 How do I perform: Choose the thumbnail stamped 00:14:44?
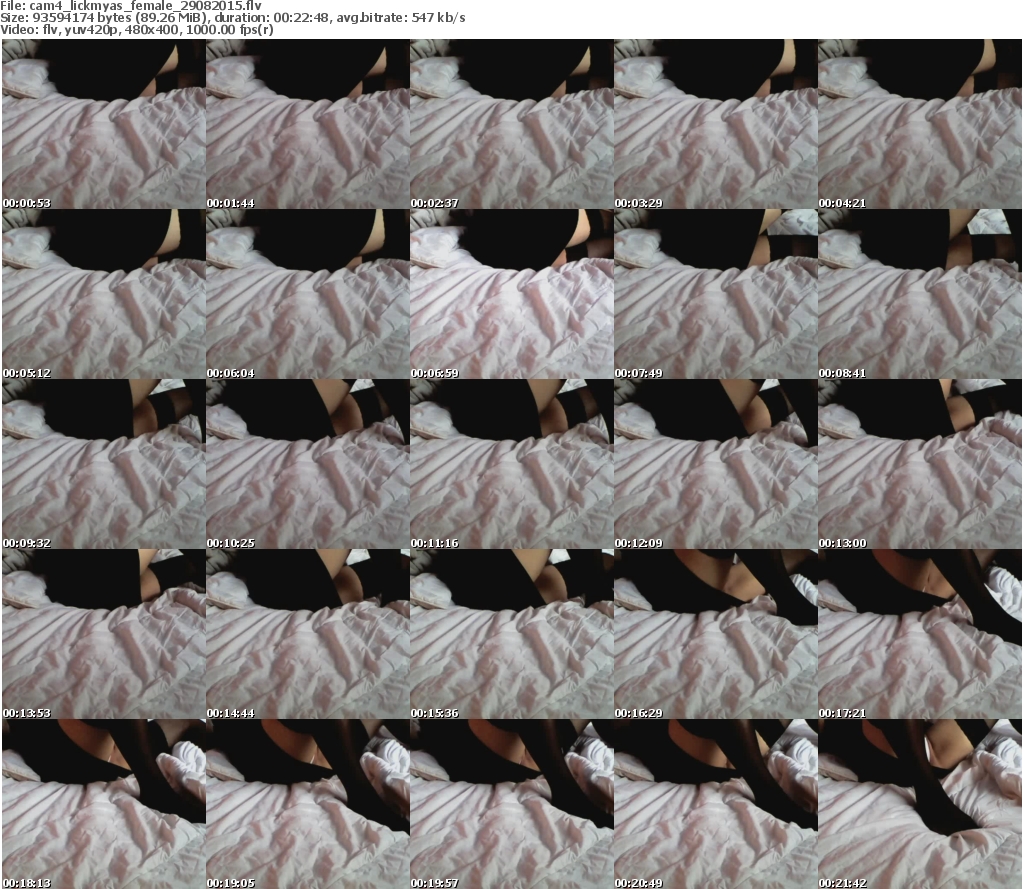pos(308,634)
